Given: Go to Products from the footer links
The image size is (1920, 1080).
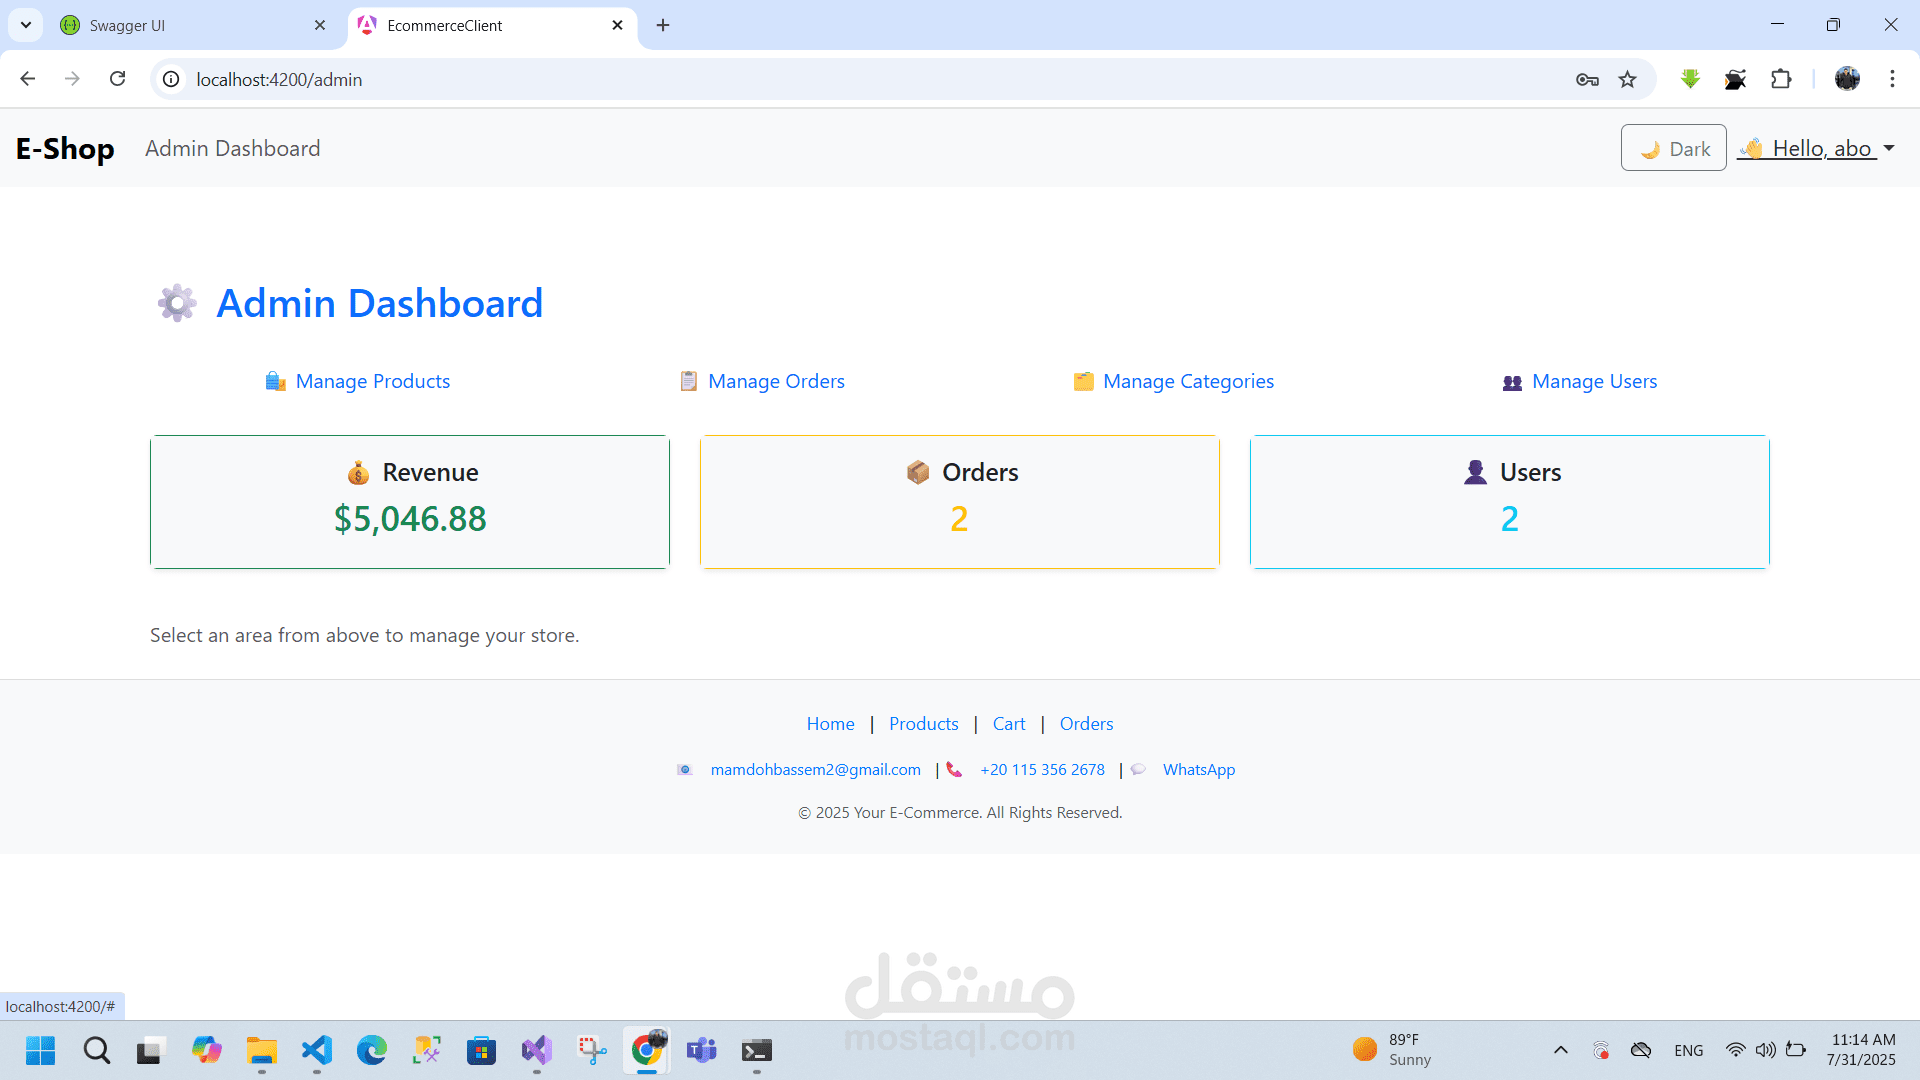Looking at the screenshot, I should click(x=923, y=723).
